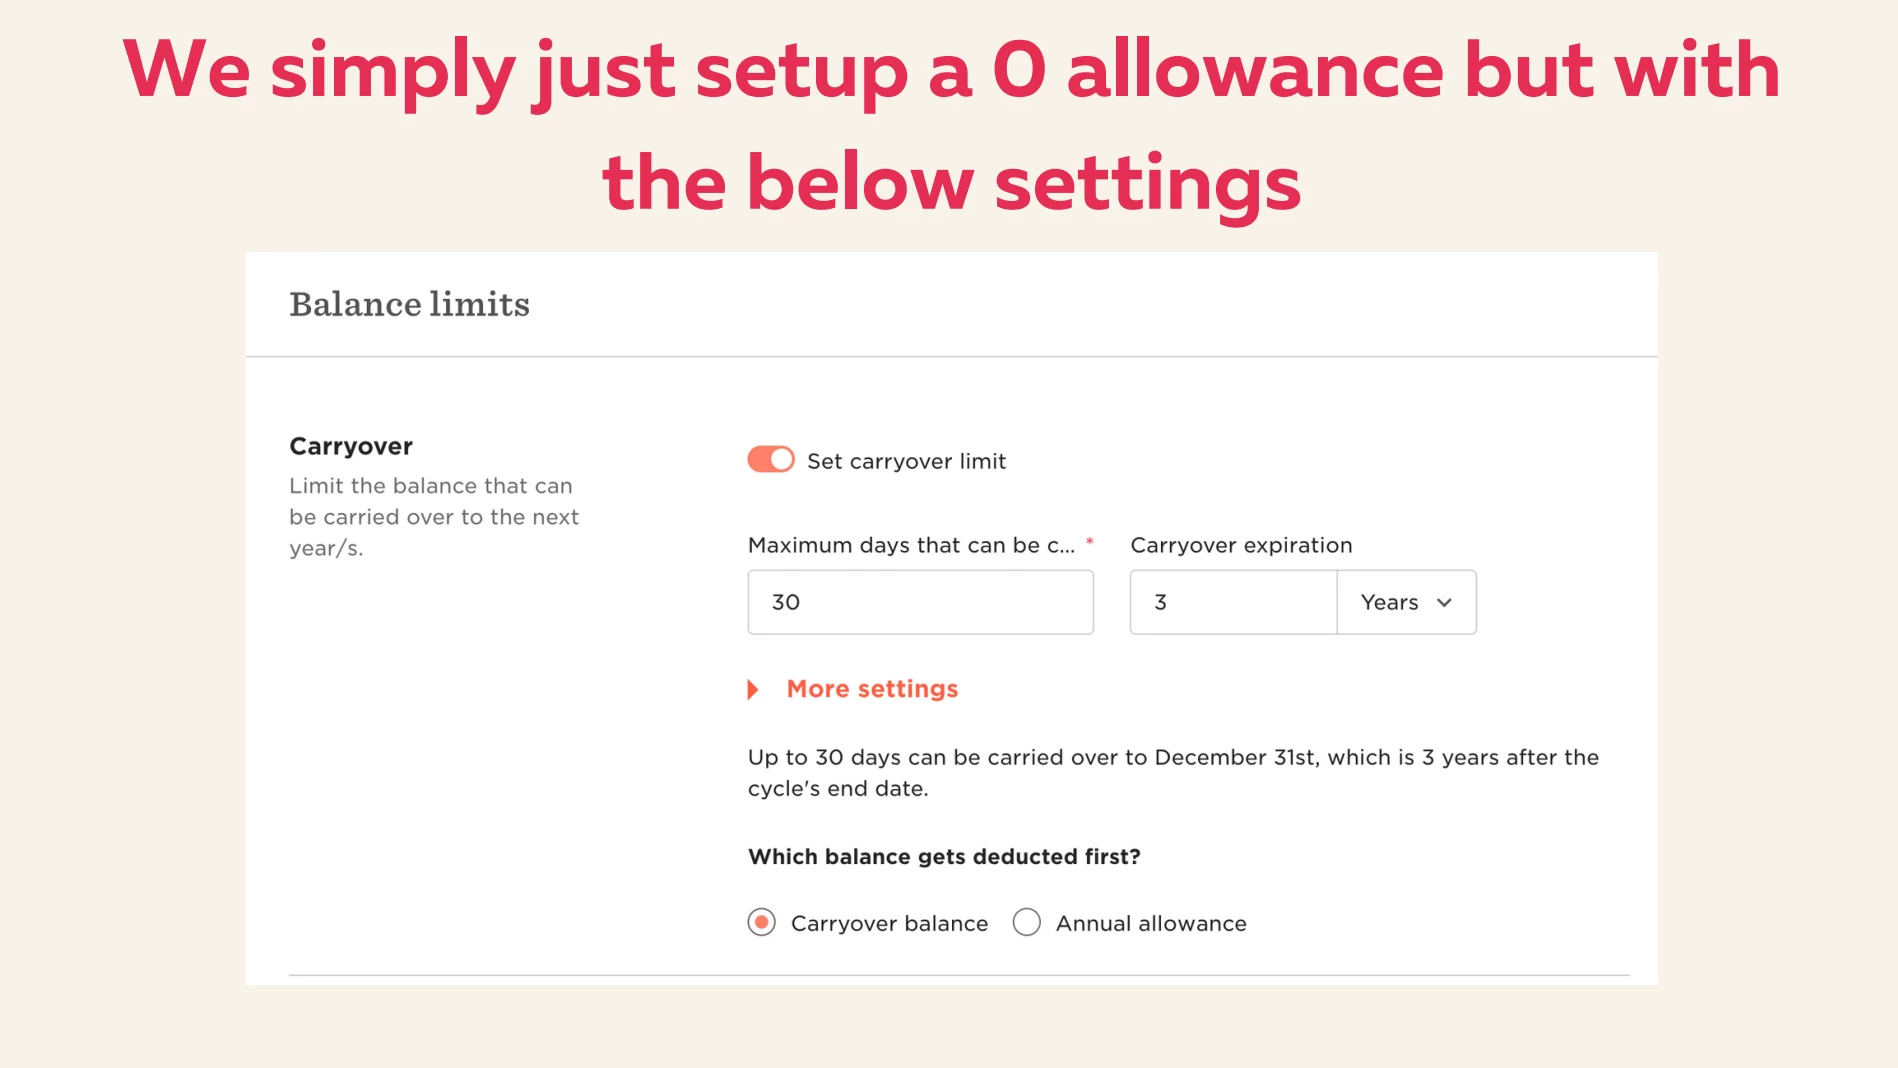Click the slide title about 0 allowance
1898x1068 pixels.
coord(951,125)
